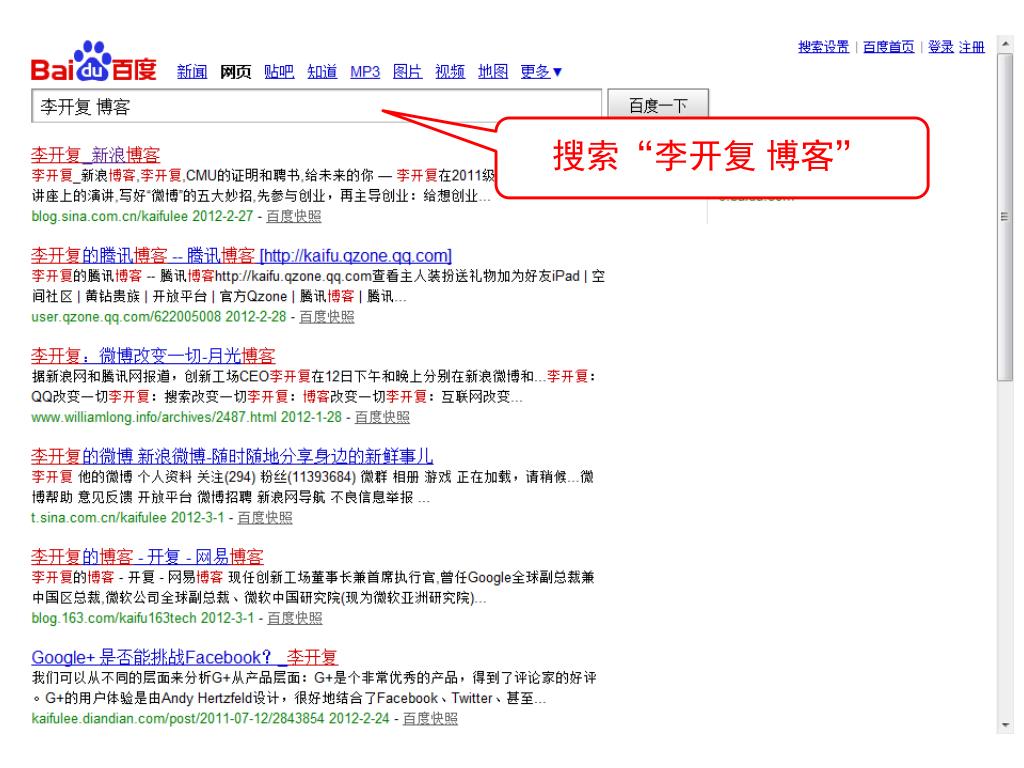Viewport: 1024px width, 768px height.
Task: Click the URL text t.sina.com.cn/kaifulee
Action: tap(99, 518)
